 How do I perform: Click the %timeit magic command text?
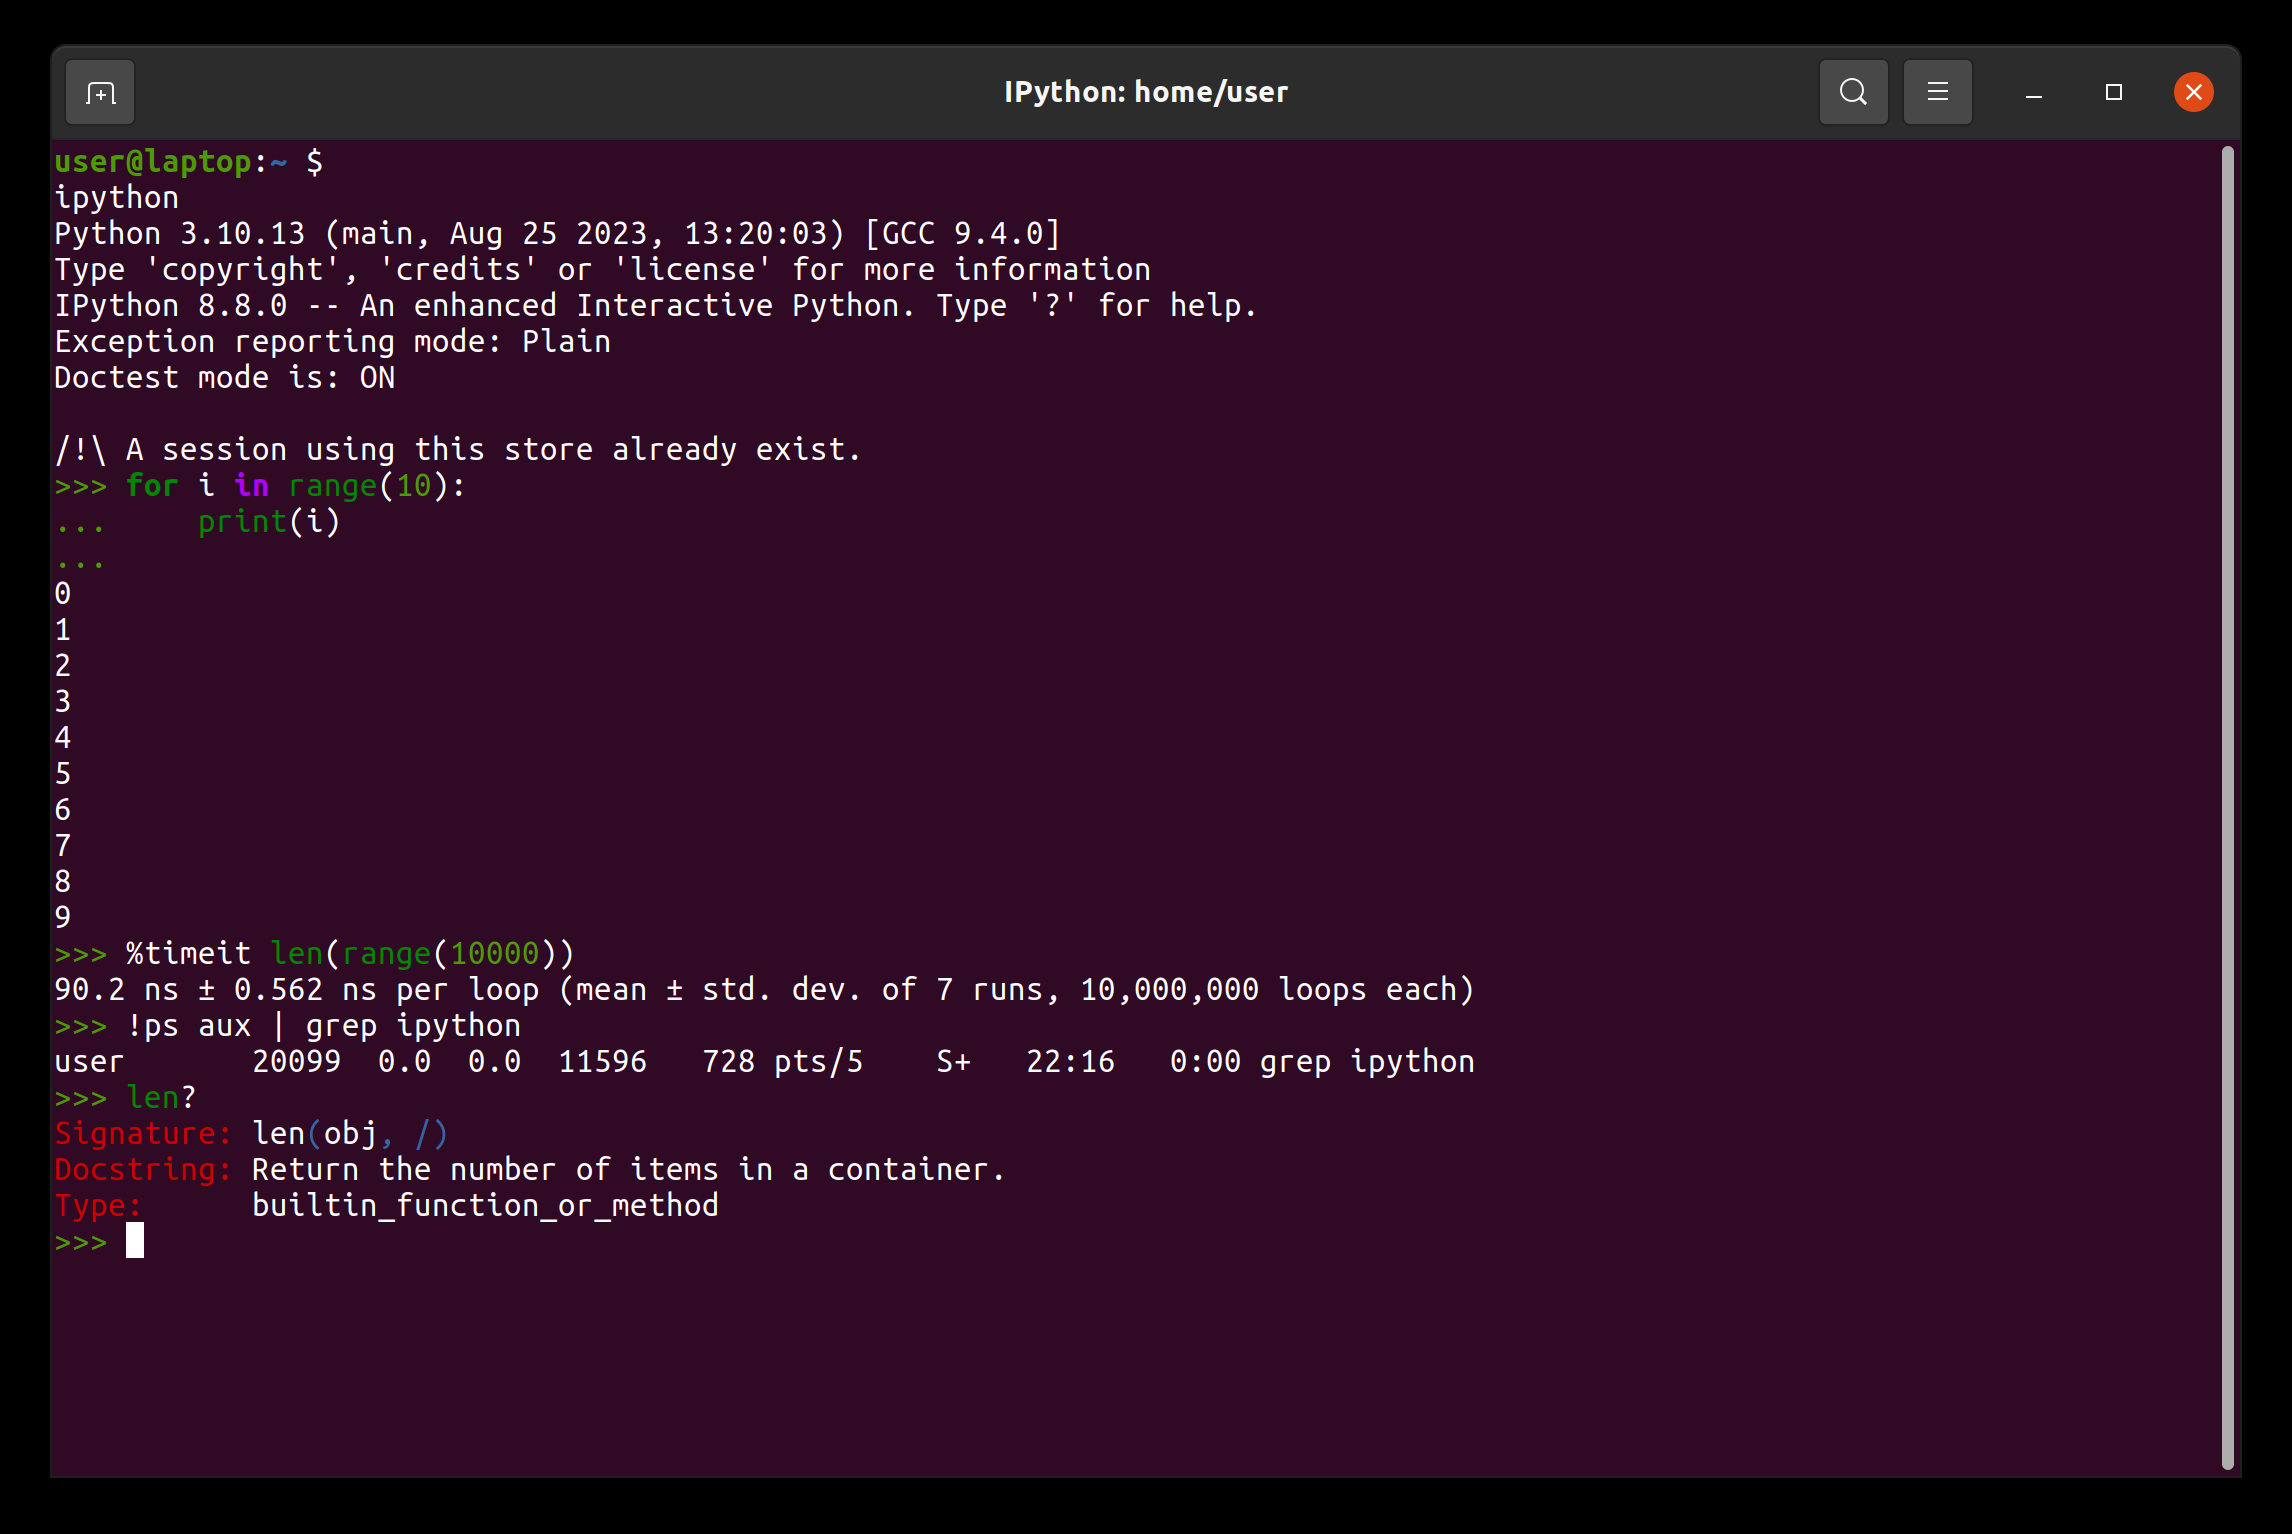(188, 952)
